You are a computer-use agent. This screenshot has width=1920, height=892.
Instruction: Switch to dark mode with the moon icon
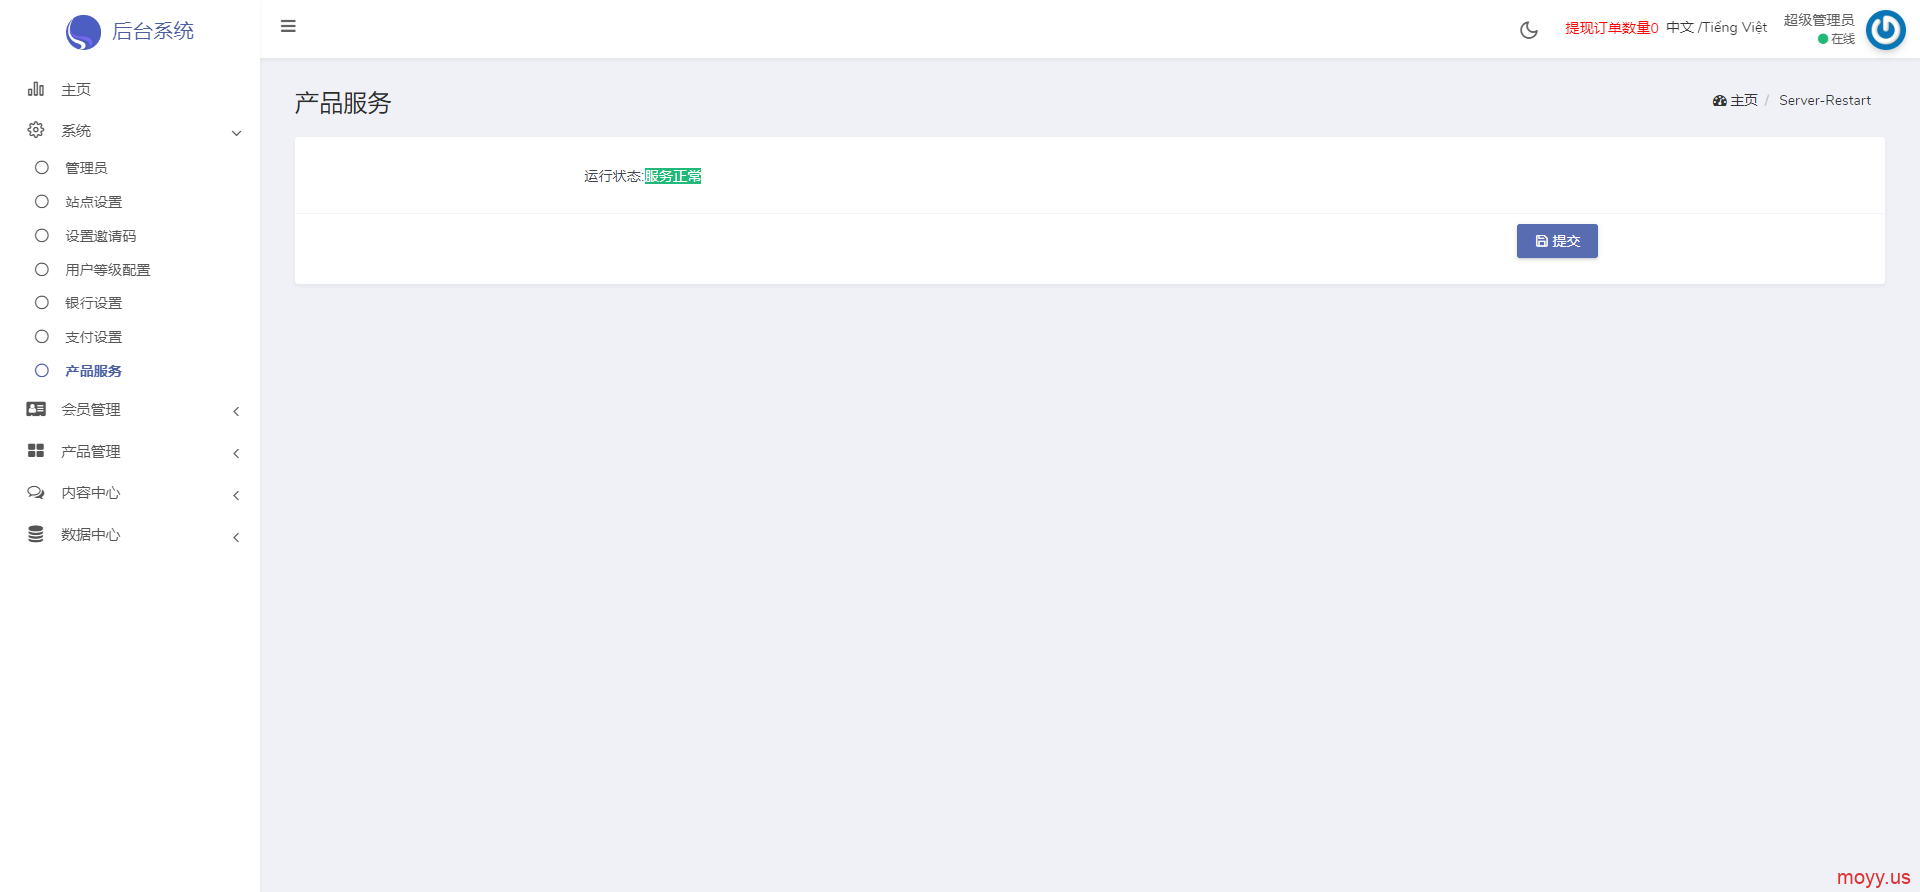[x=1529, y=30]
